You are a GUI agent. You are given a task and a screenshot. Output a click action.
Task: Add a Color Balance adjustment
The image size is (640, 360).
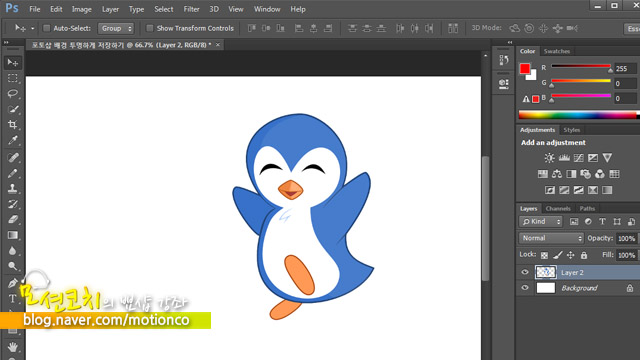tap(557, 174)
